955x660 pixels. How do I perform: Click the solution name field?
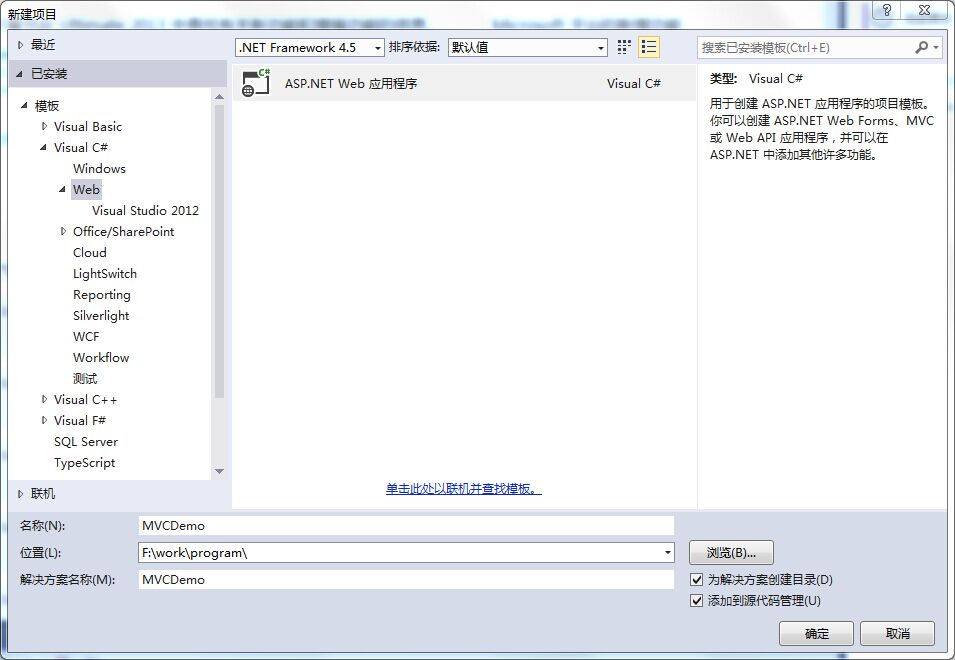click(406, 580)
